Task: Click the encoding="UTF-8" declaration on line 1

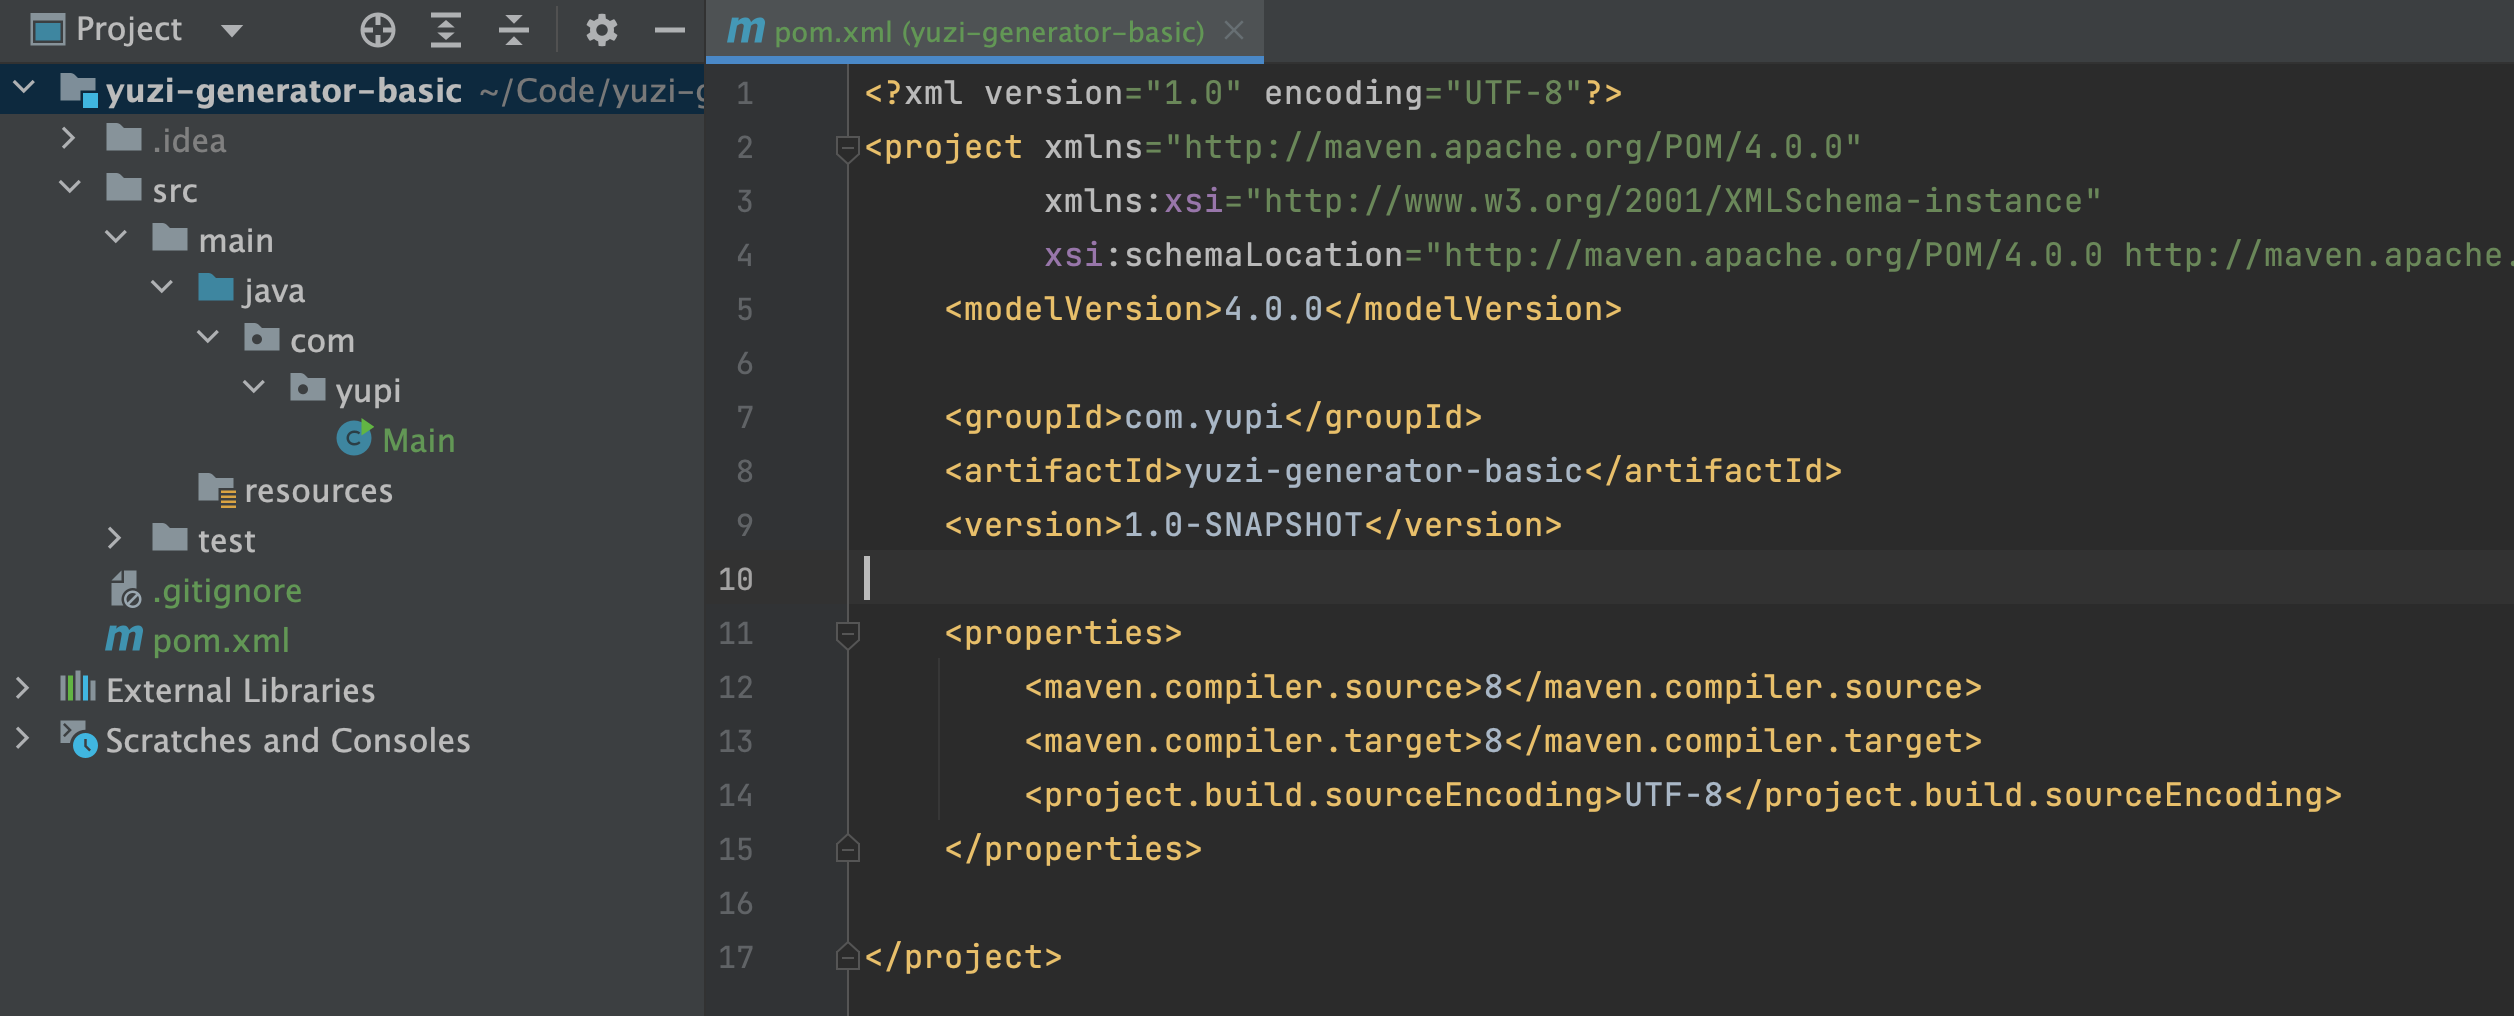Action: pyautogui.click(x=1424, y=93)
